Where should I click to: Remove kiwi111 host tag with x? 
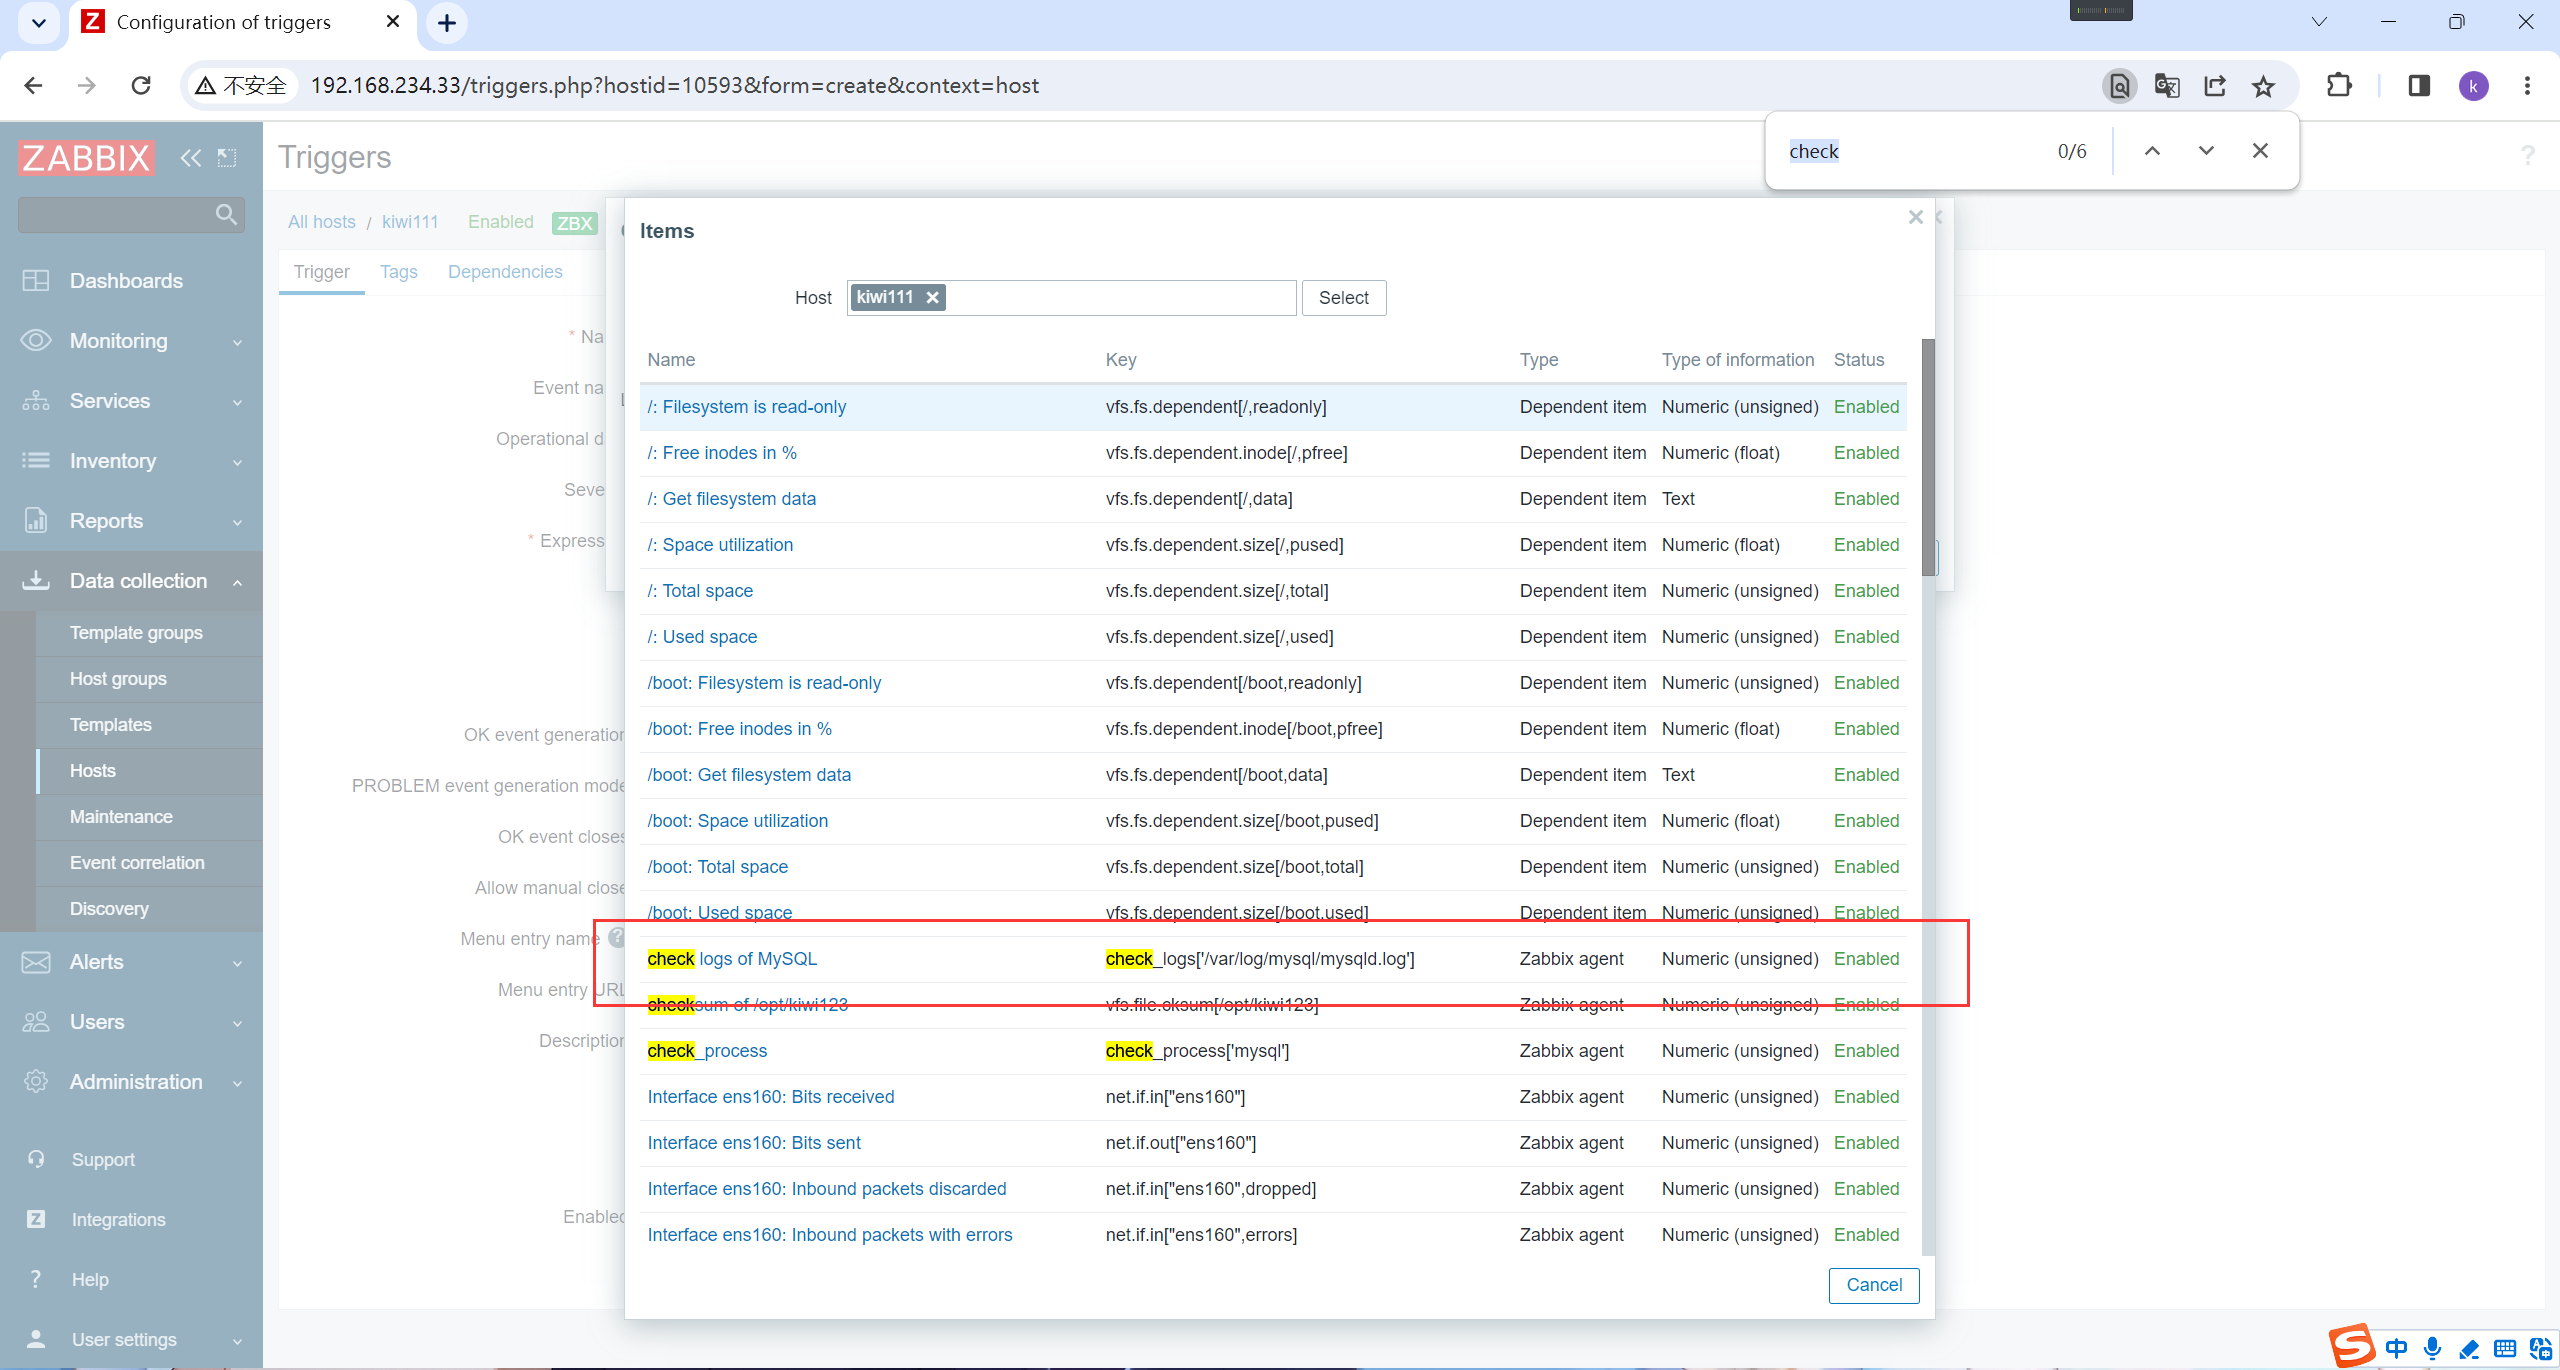932,297
